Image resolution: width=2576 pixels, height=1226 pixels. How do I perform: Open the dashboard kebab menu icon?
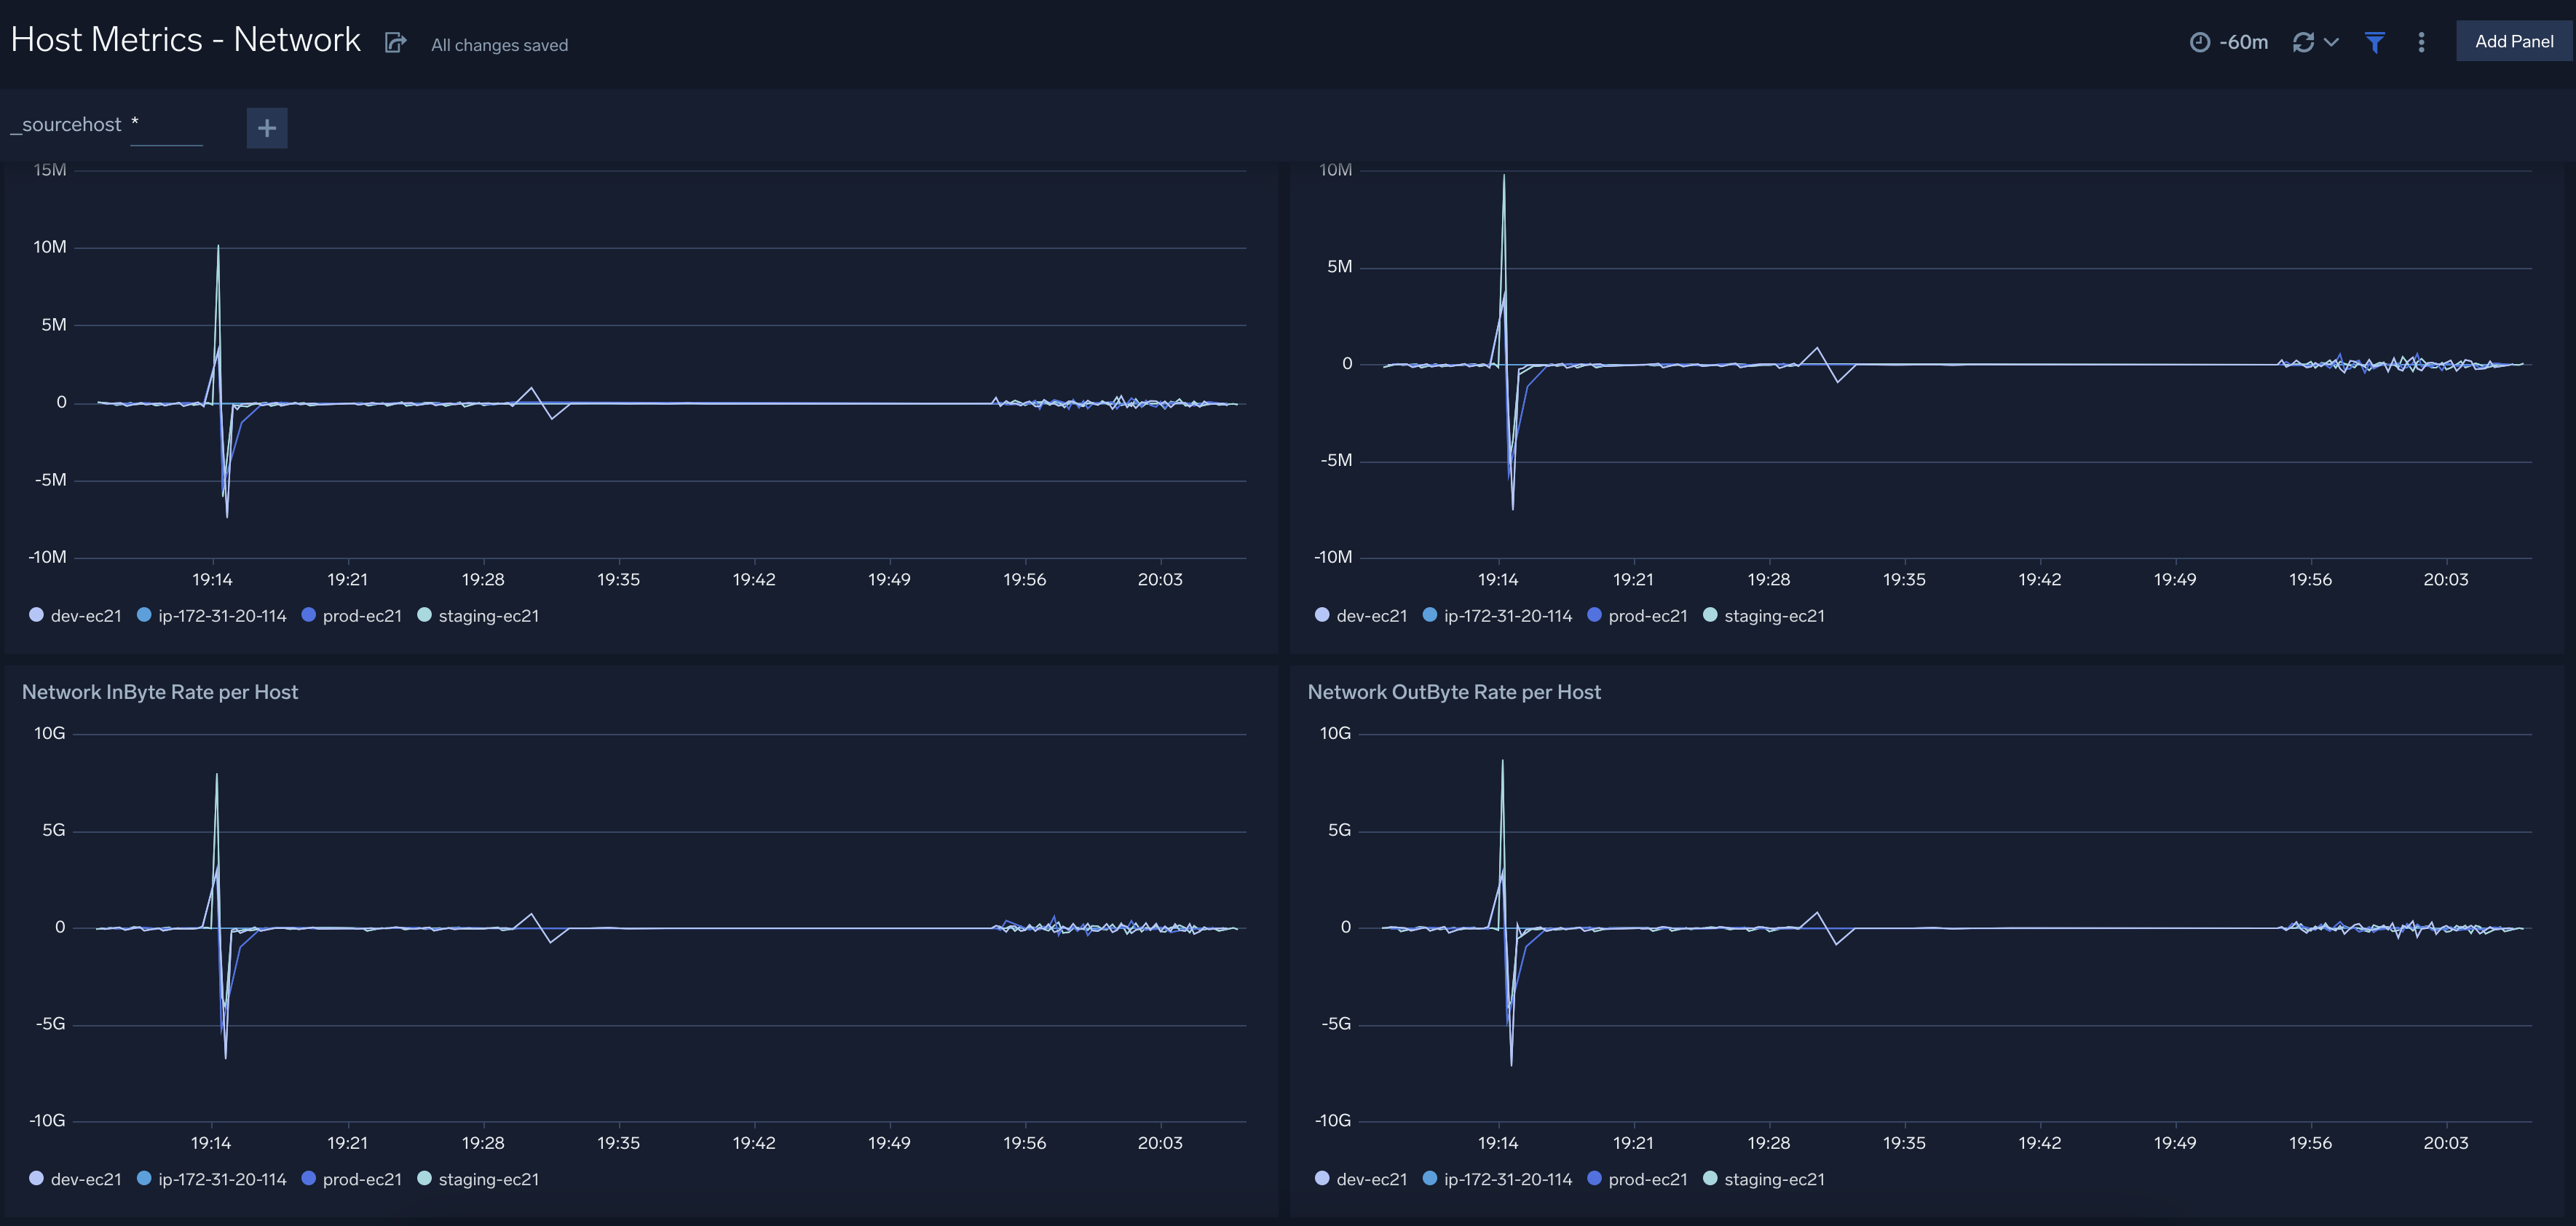click(x=2421, y=42)
